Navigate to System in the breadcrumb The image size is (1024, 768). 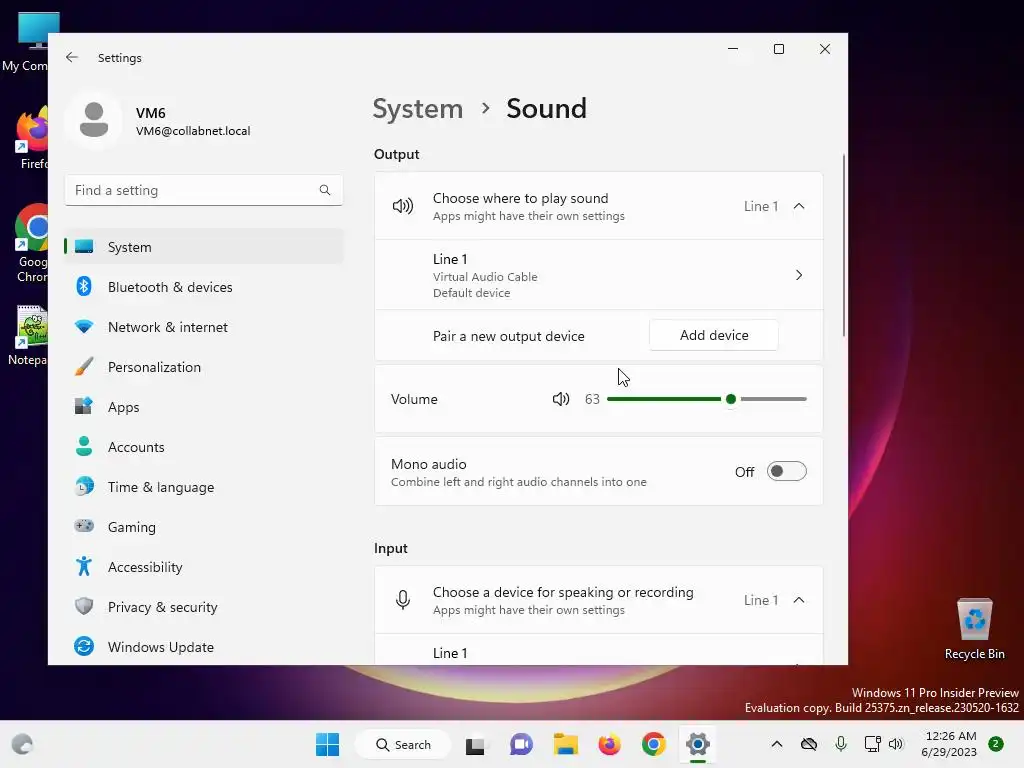pyautogui.click(x=417, y=108)
